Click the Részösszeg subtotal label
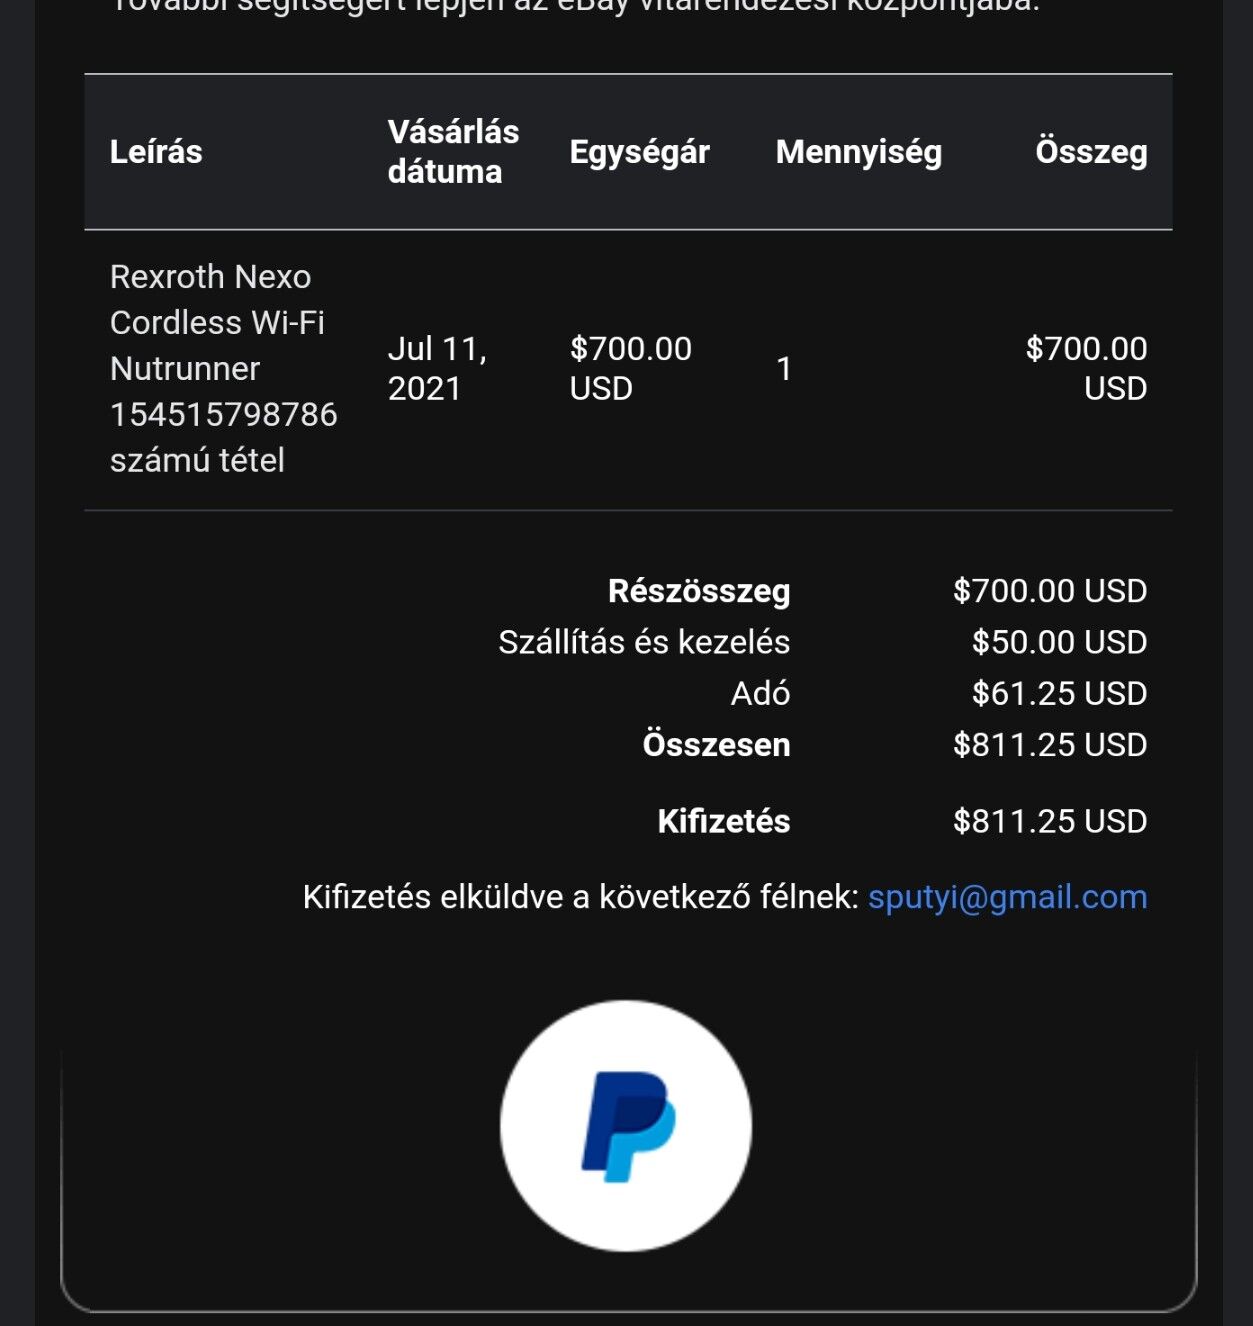This screenshot has height=1326, width=1253. [699, 591]
